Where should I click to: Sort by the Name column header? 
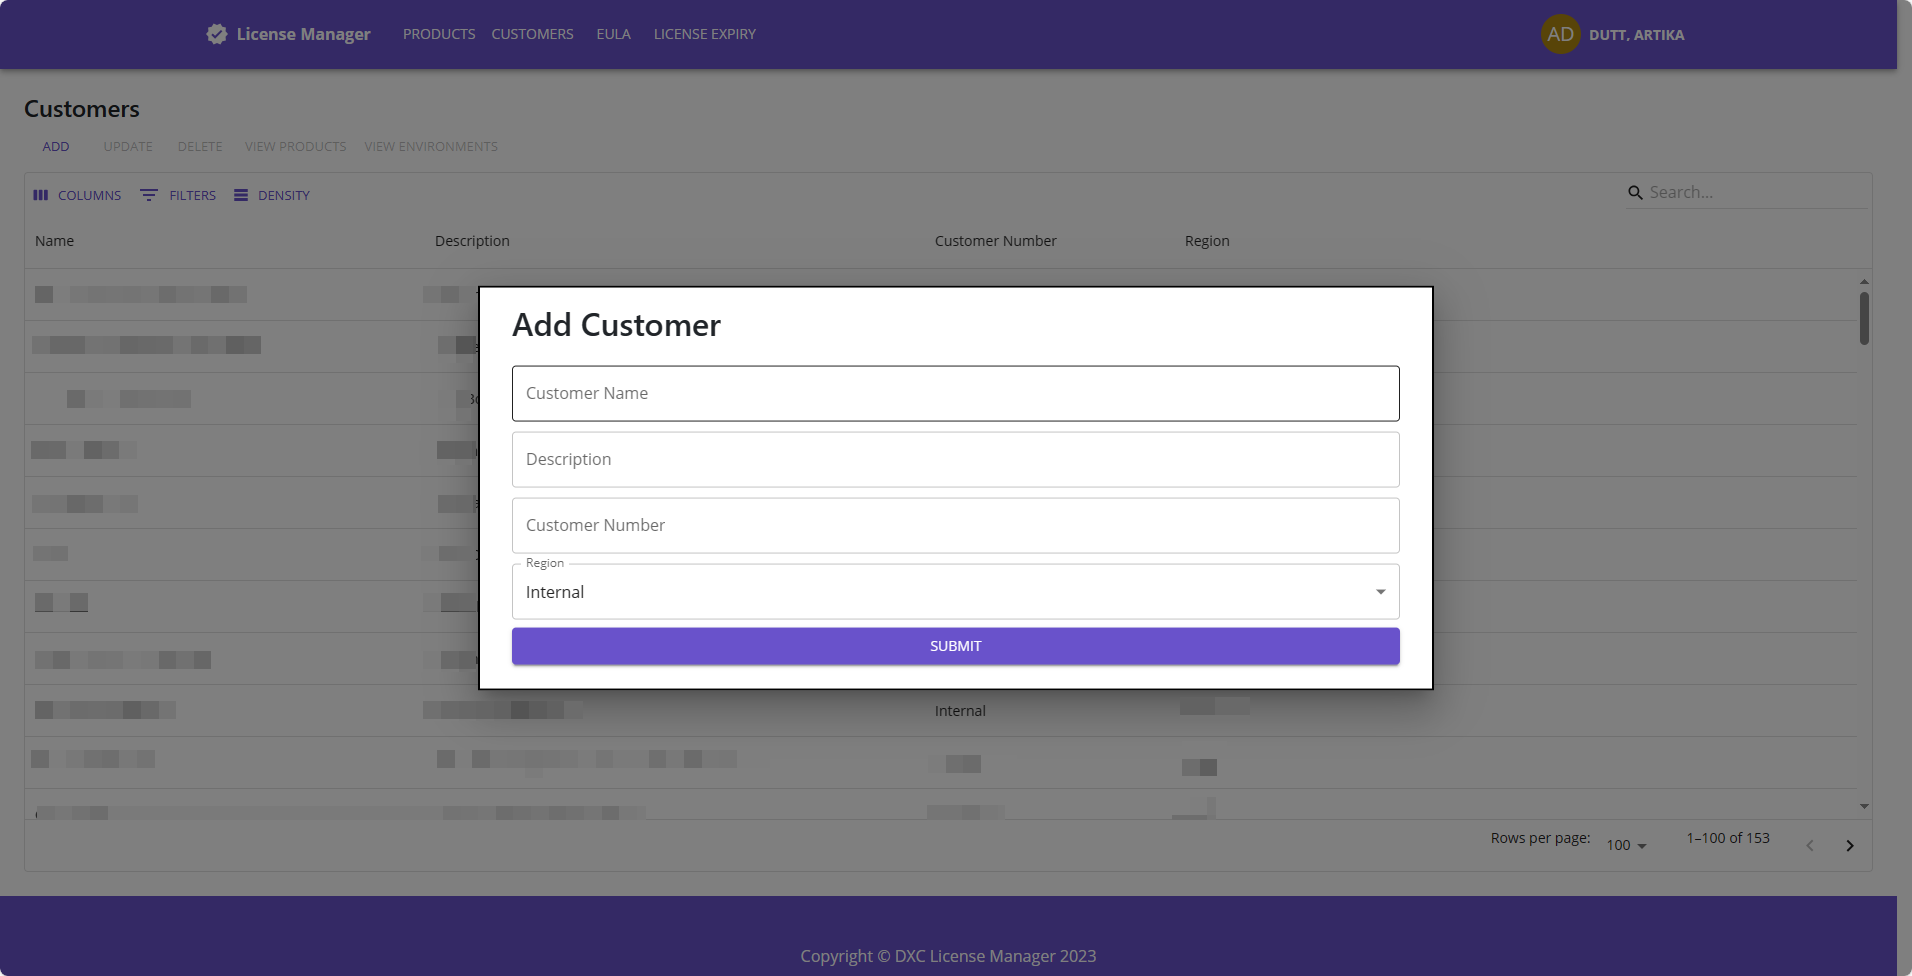pos(54,241)
